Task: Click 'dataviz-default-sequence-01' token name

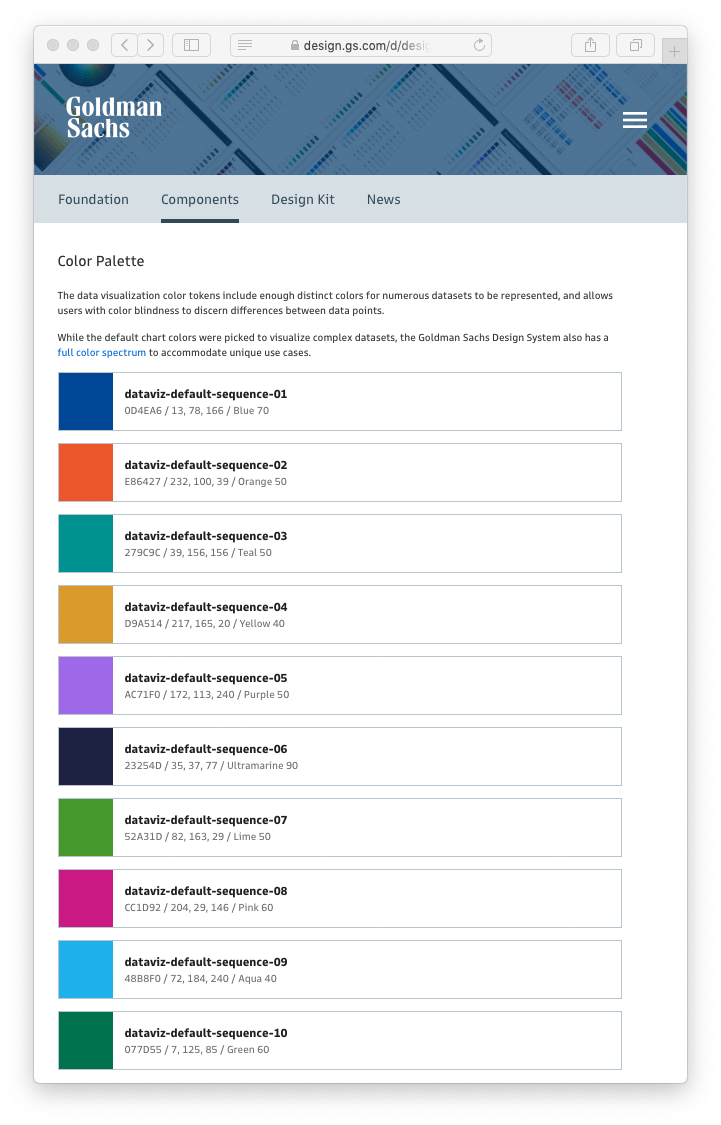Action: click(206, 394)
